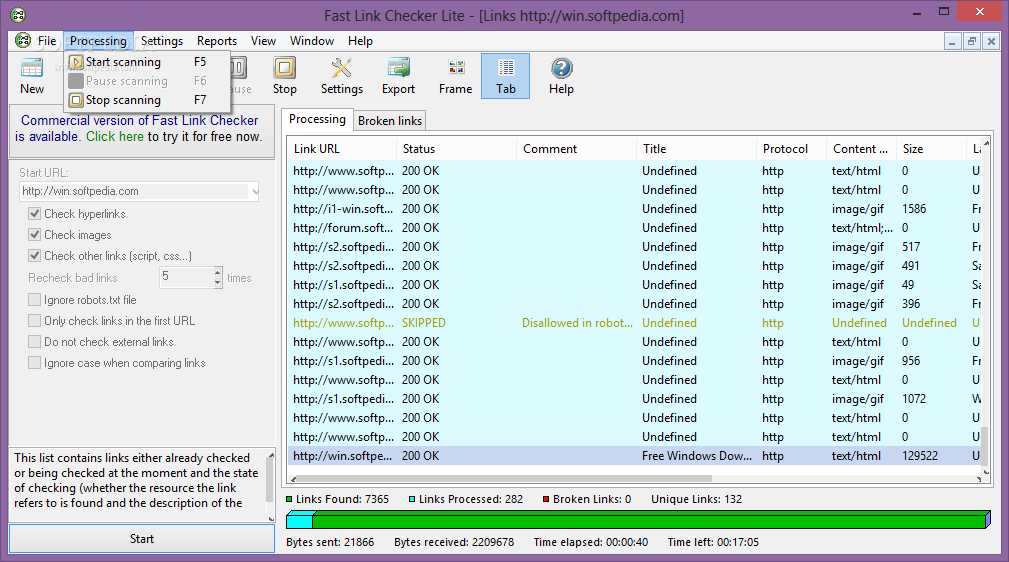1009x562 pixels.
Task: Toggle Check other links checkbox
Action: [x=35, y=256]
